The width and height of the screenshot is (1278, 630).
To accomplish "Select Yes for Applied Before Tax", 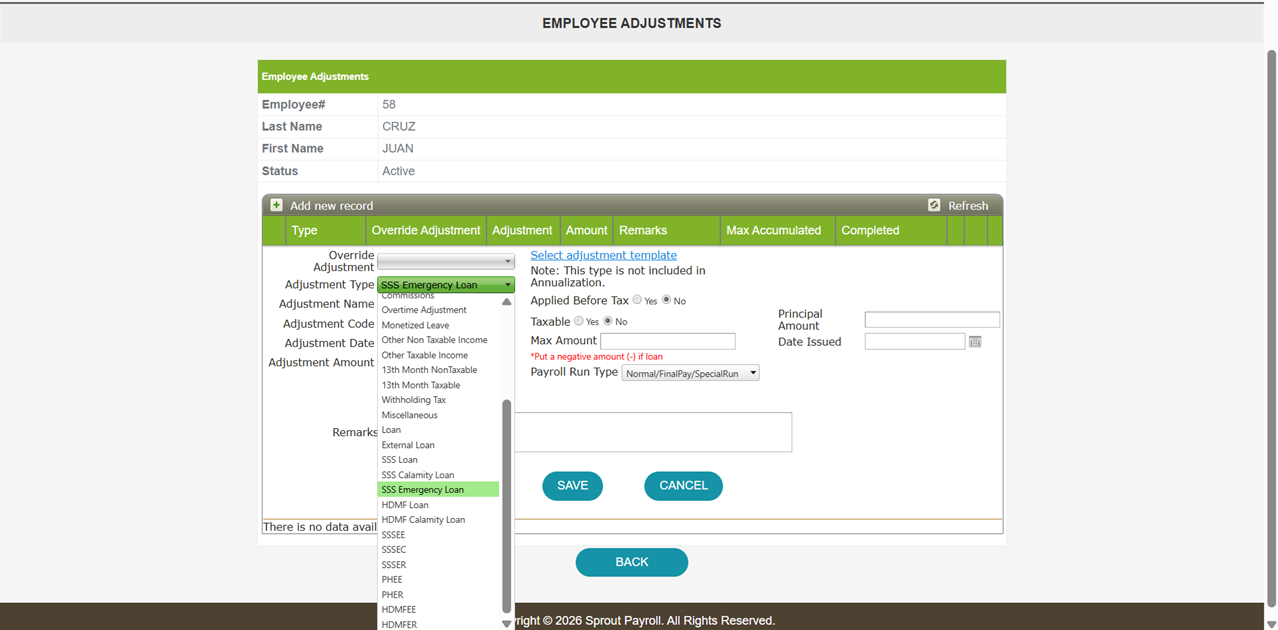I will [637, 300].
